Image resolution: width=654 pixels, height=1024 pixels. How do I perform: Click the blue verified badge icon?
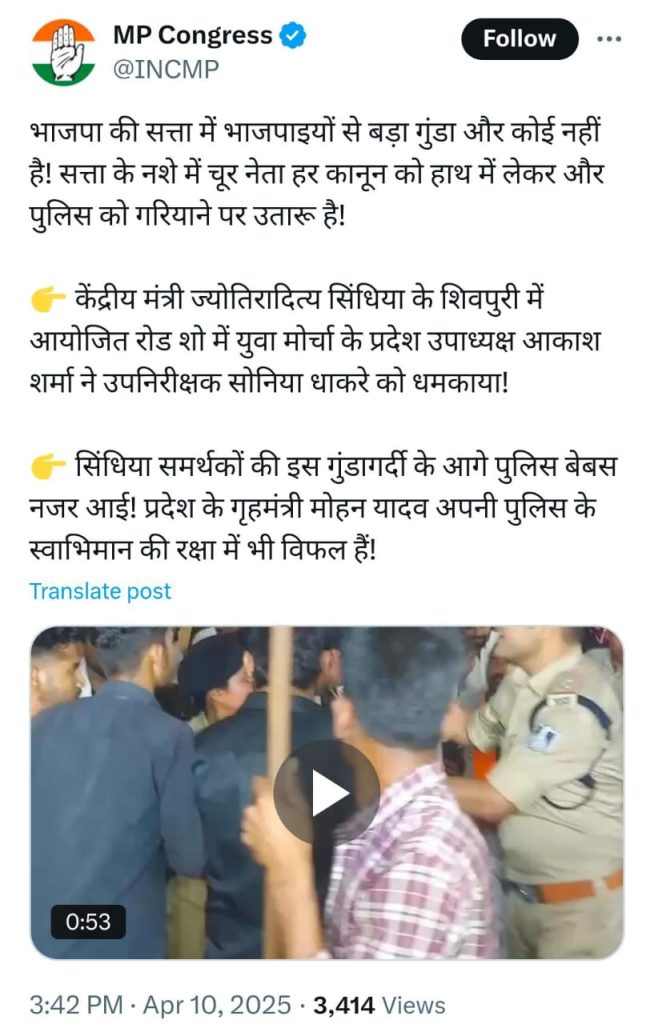292,35
